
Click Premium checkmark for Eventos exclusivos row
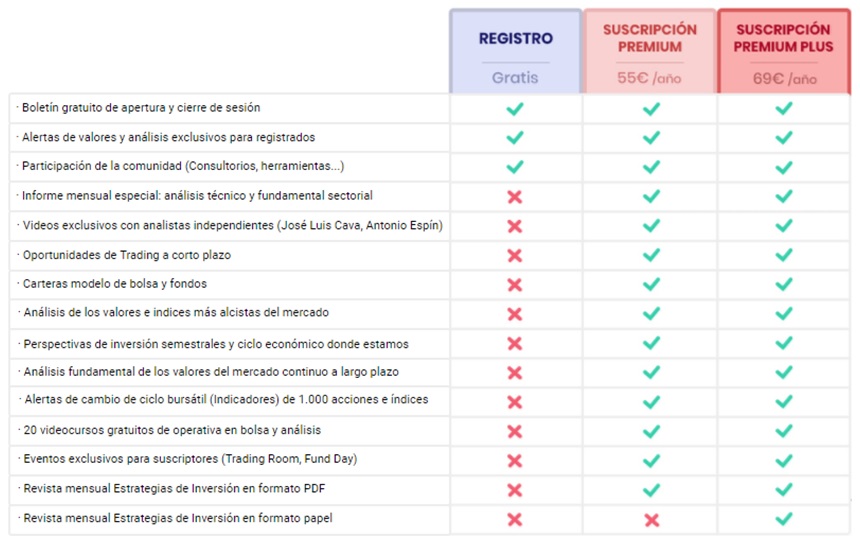pyautogui.click(x=651, y=460)
